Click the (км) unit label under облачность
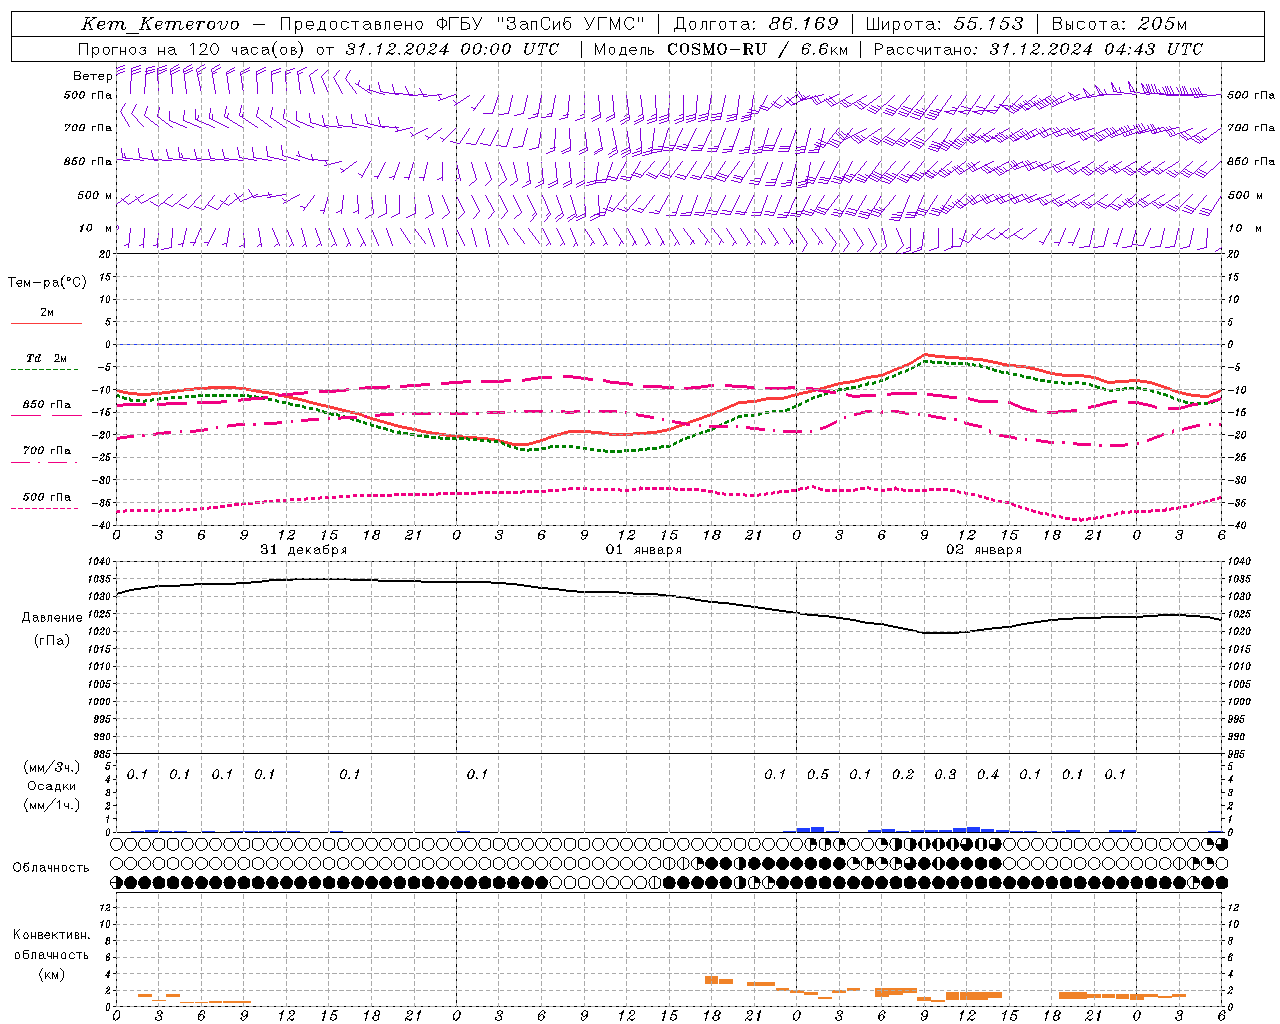 click(x=52, y=974)
